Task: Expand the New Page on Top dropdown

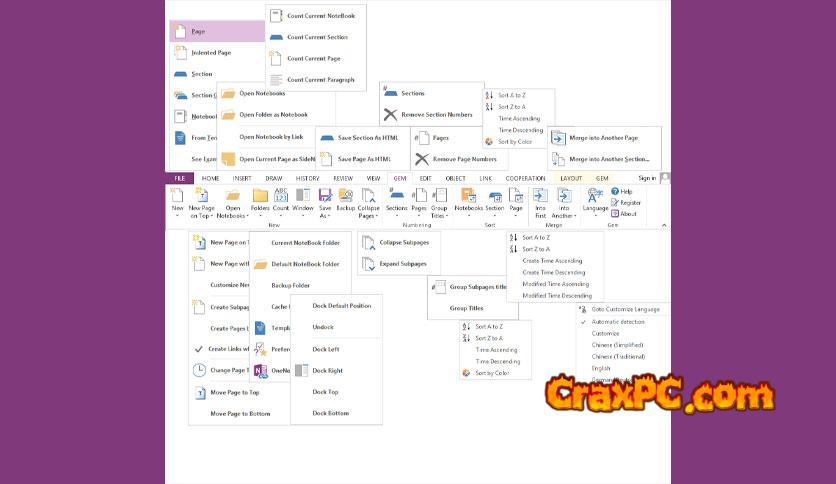Action: (212, 216)
